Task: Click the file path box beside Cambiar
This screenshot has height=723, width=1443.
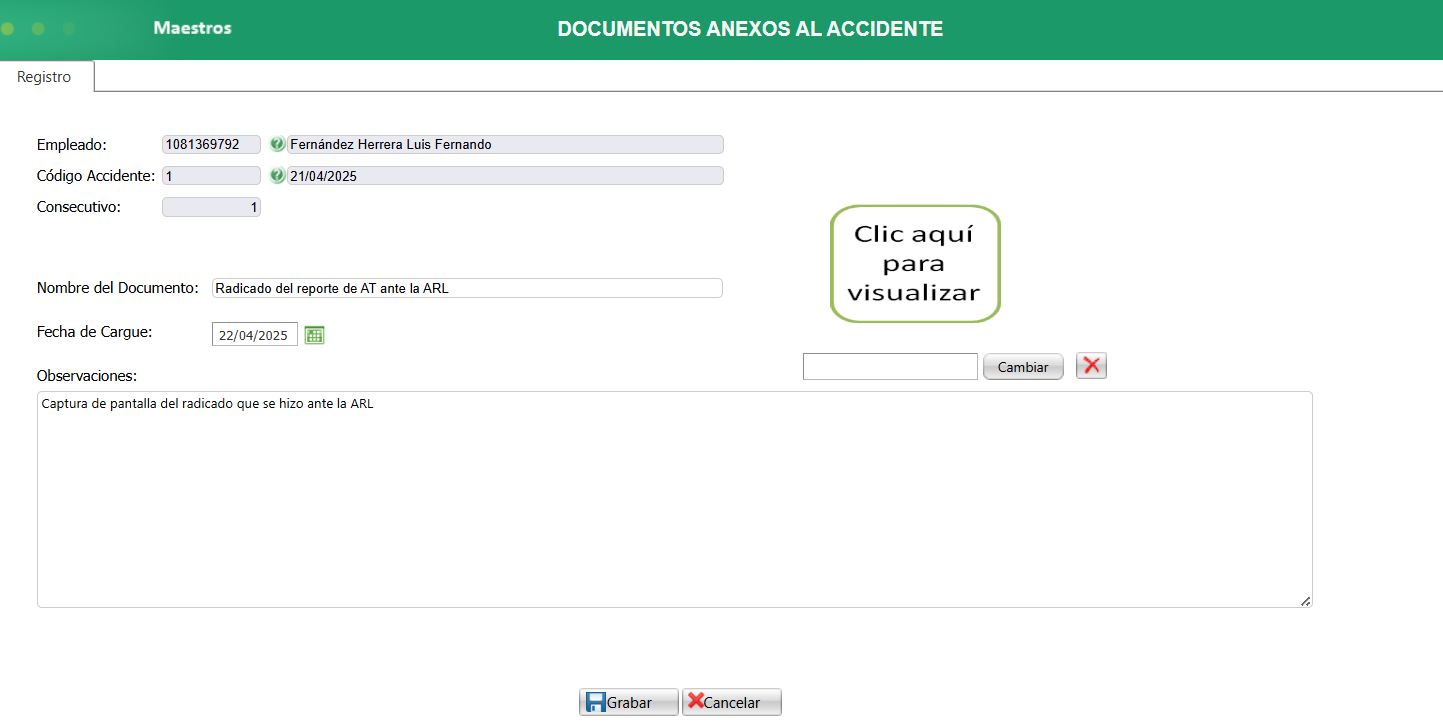Action: coord(890,366)
